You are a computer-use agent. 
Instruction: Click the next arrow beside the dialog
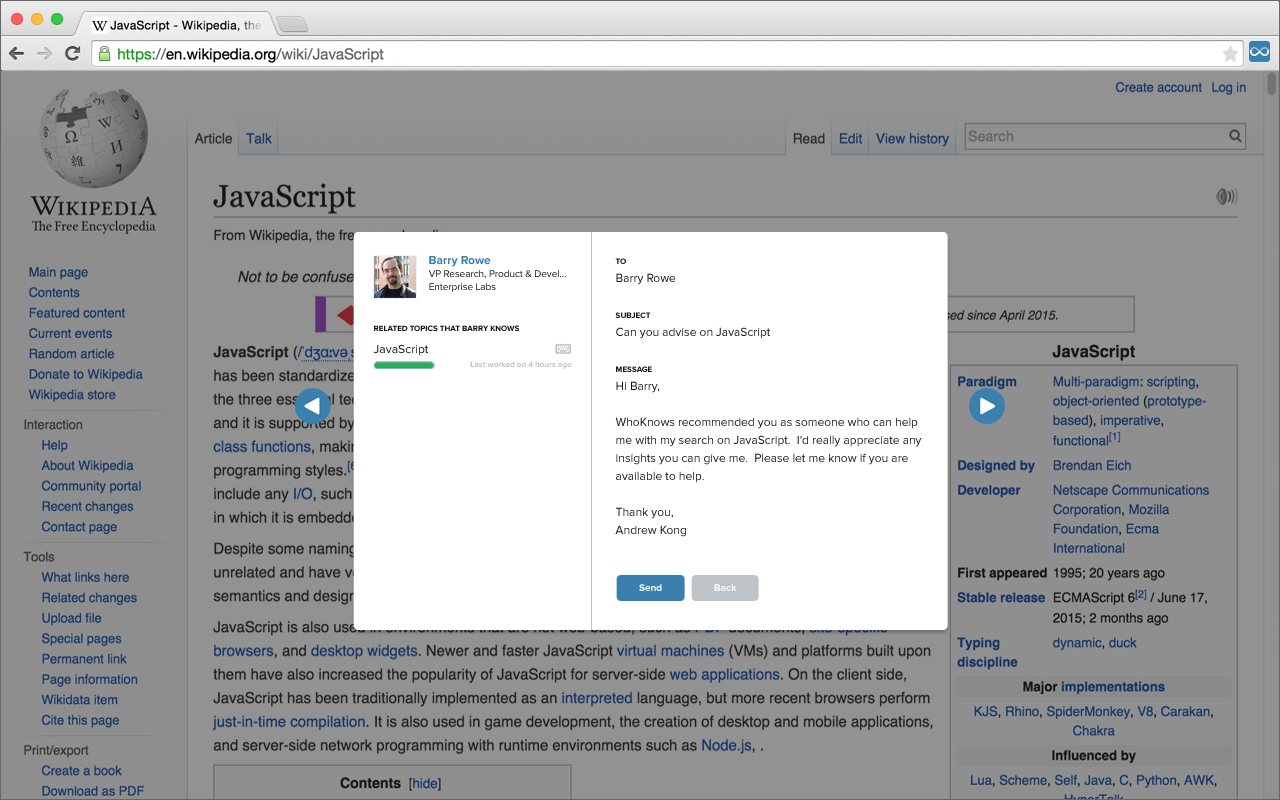(x=987, y=406)
